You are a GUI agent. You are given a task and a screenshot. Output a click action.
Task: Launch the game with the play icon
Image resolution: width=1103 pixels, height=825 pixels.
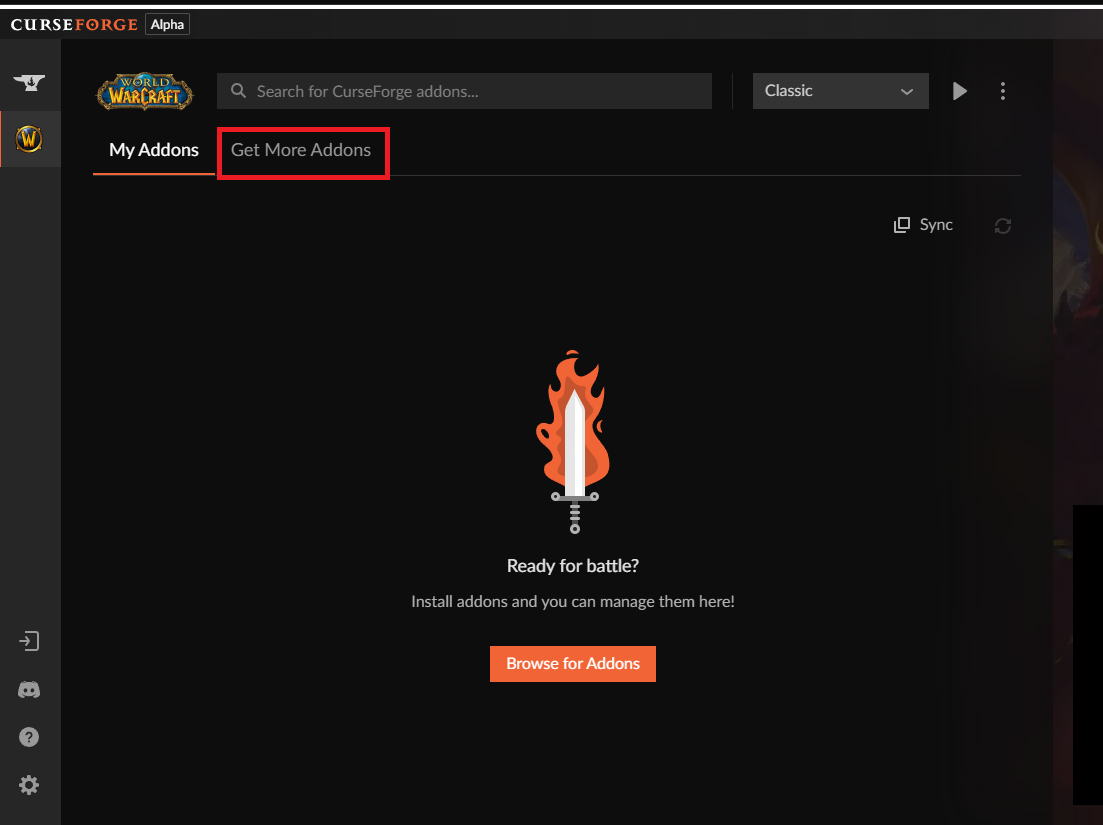[x=959, y=91]
